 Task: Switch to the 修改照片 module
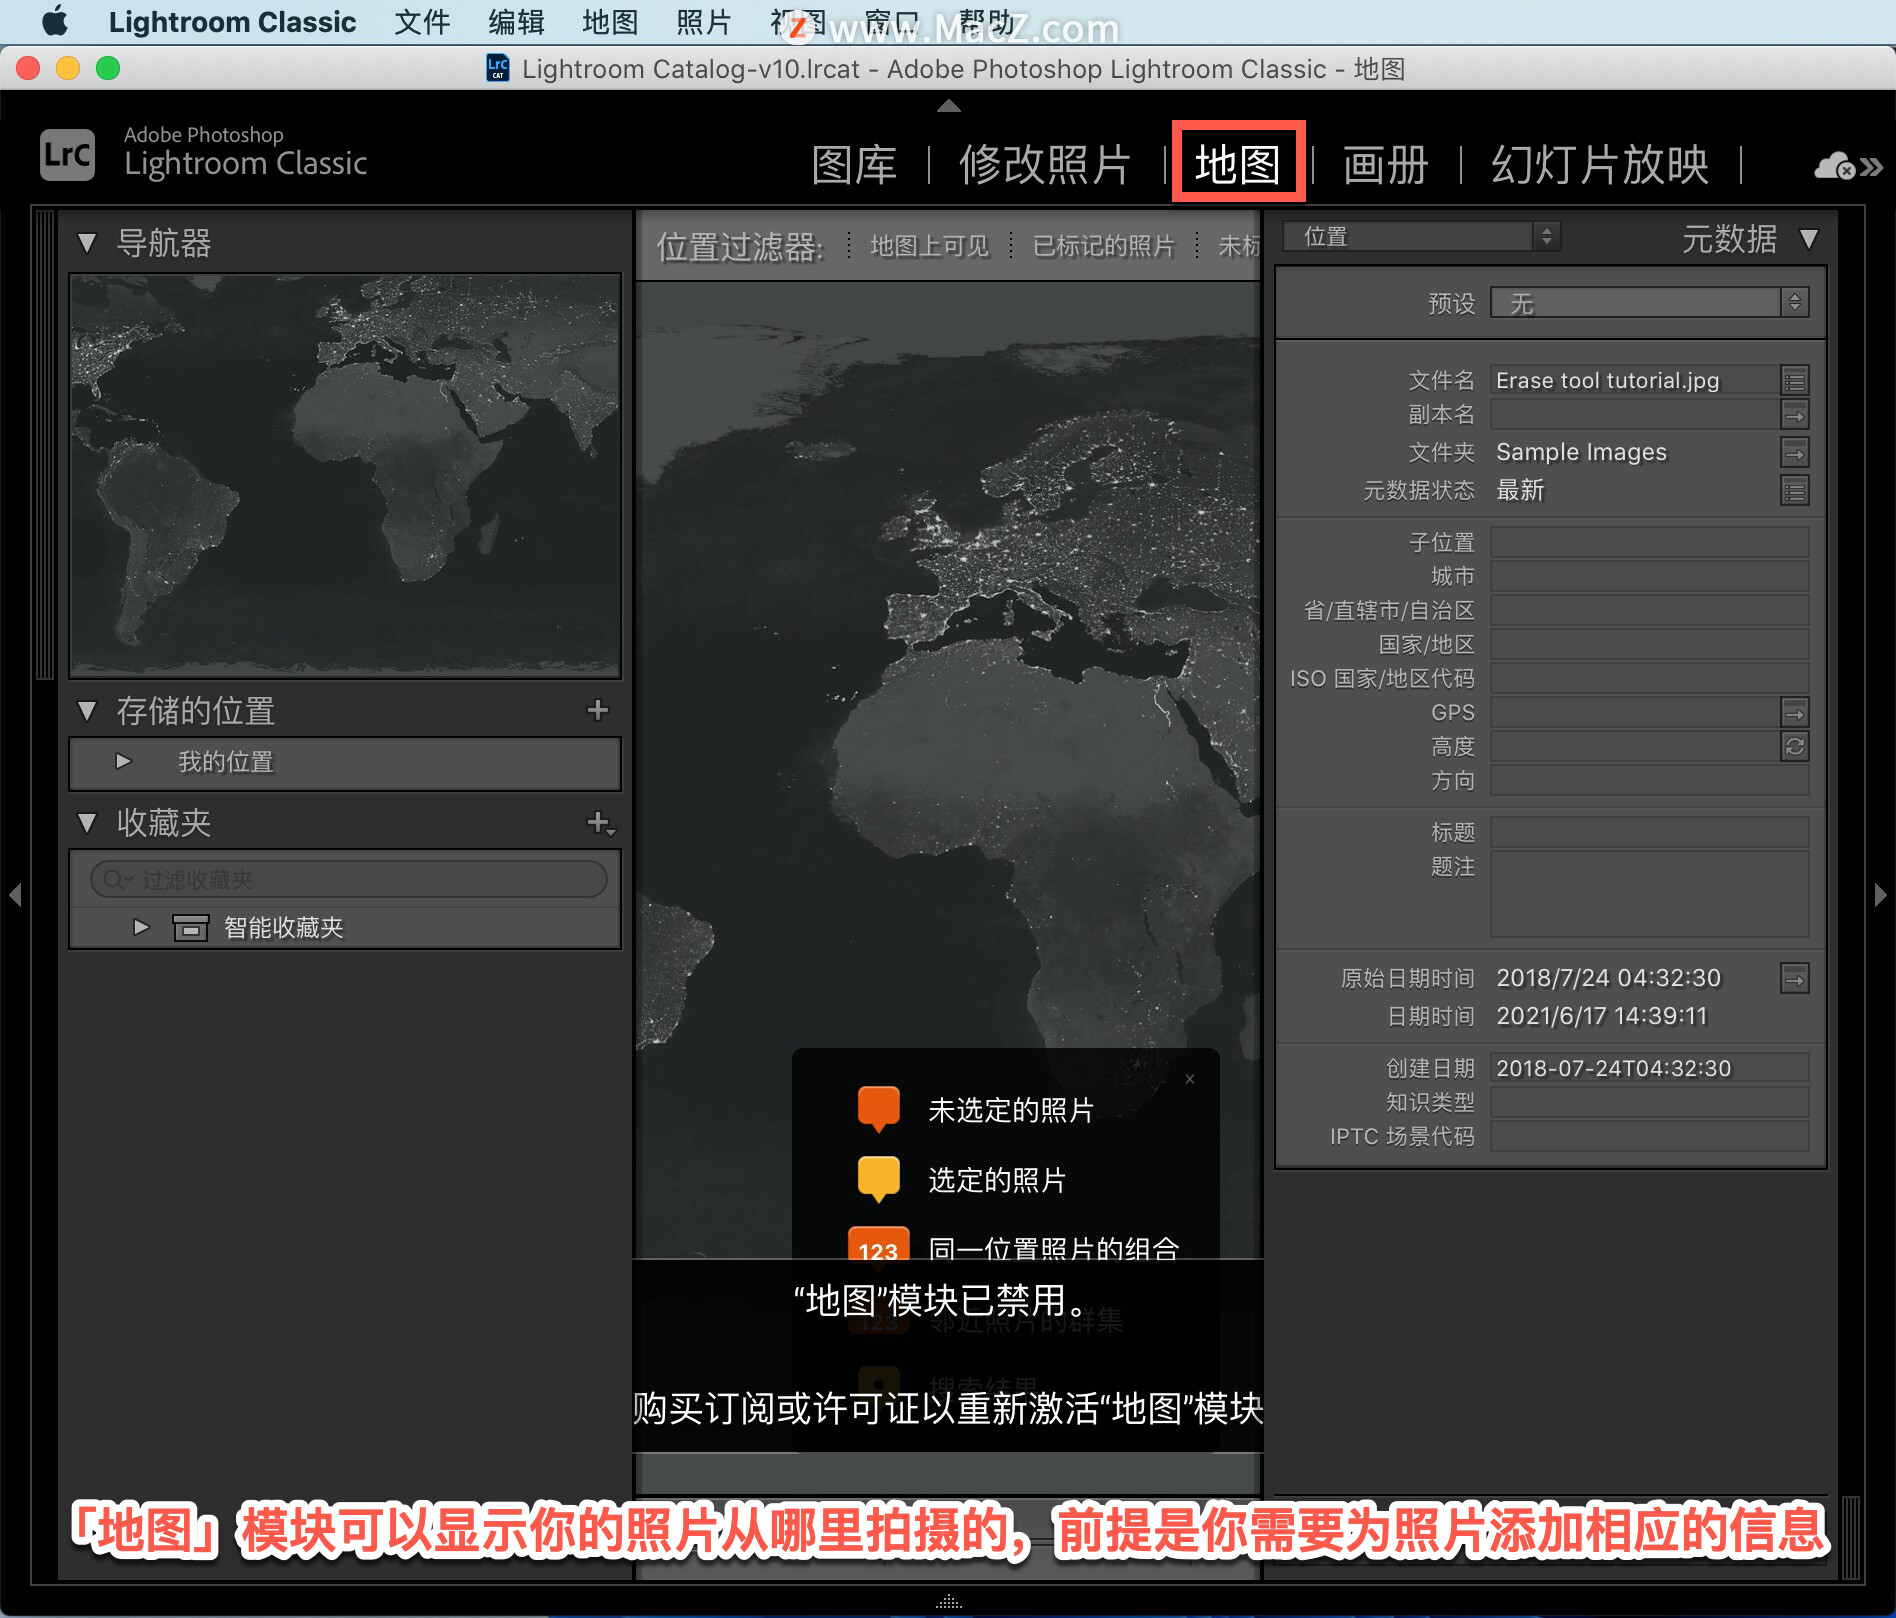(x=1045, y=165)
